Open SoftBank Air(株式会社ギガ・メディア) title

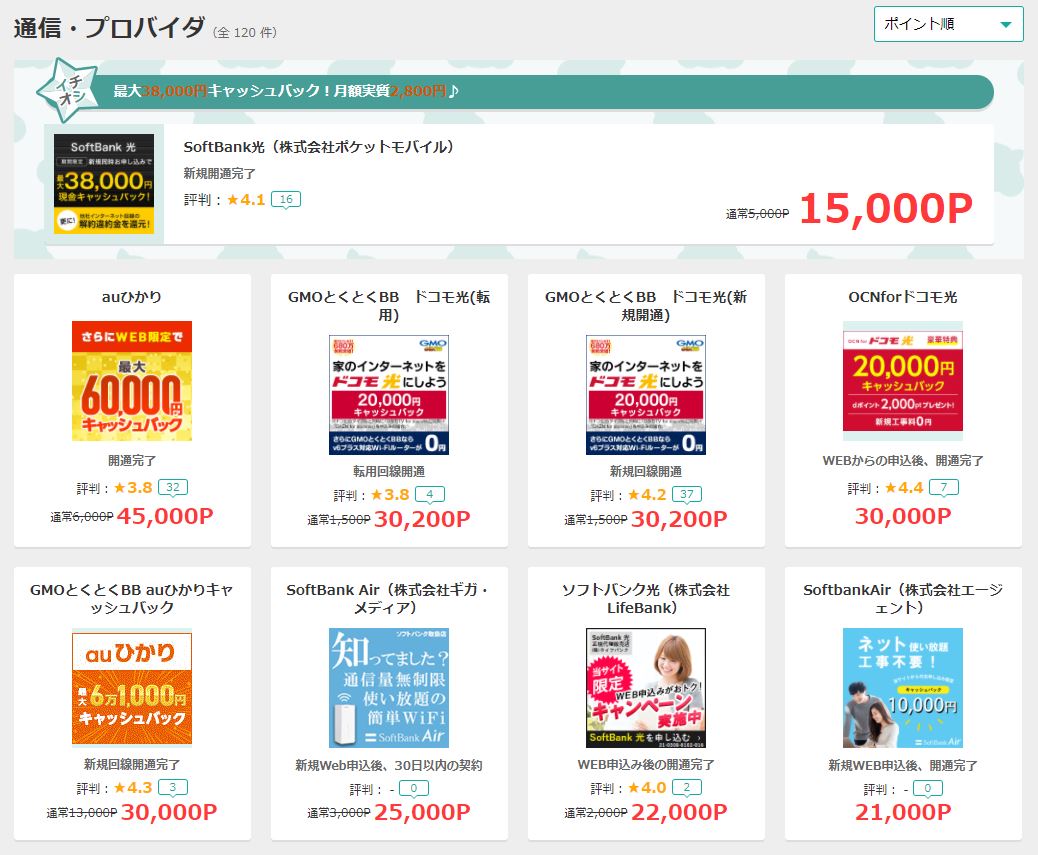point(389,598)
